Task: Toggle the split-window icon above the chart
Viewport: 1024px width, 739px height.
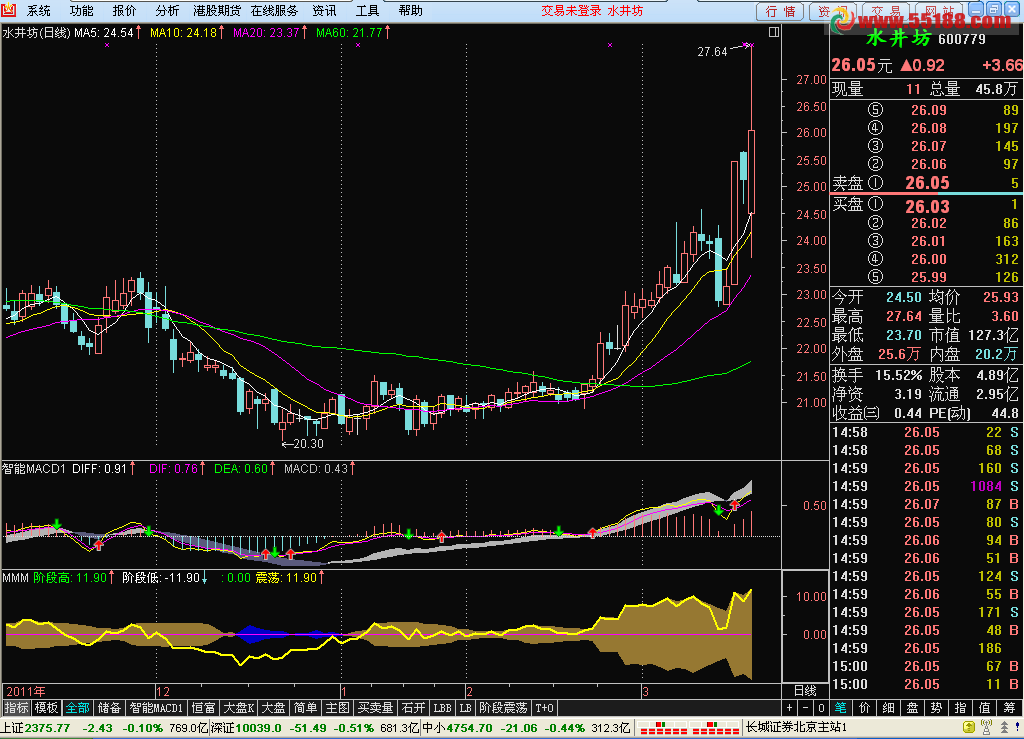Action: tap(774, 32)
